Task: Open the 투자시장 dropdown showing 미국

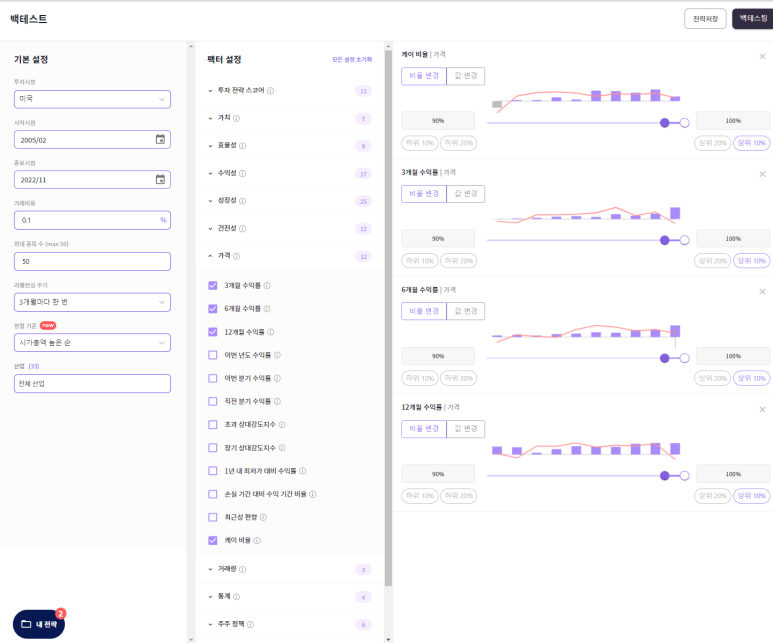Action: [92, 99]
